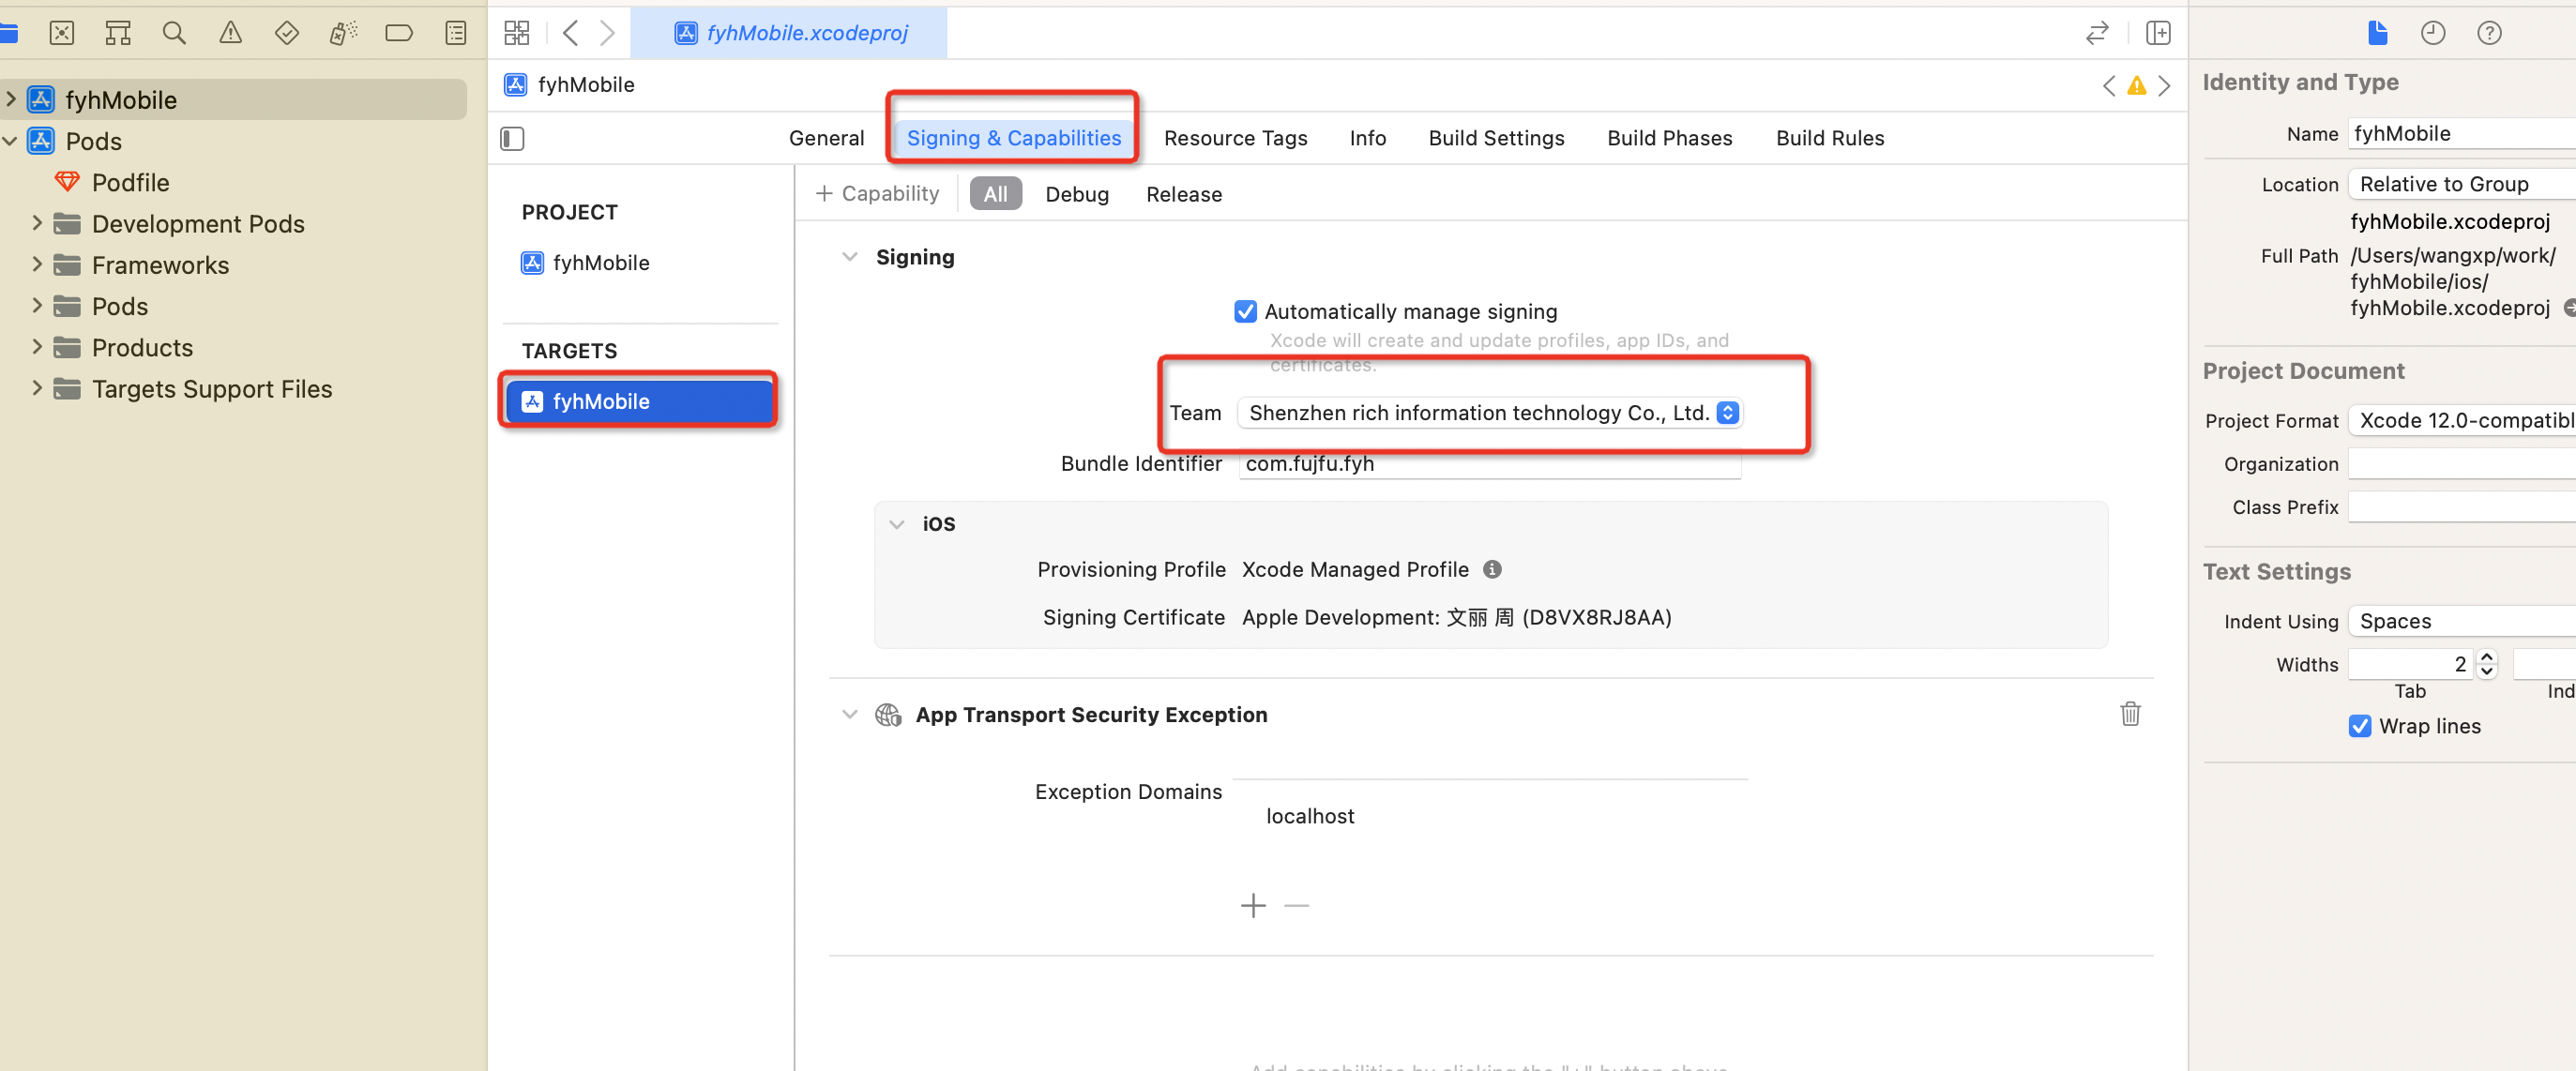Open the test navigator diamond icon
This screenshot has height=1071, width=2576.
pyautogui.click(x=286, y=33)
